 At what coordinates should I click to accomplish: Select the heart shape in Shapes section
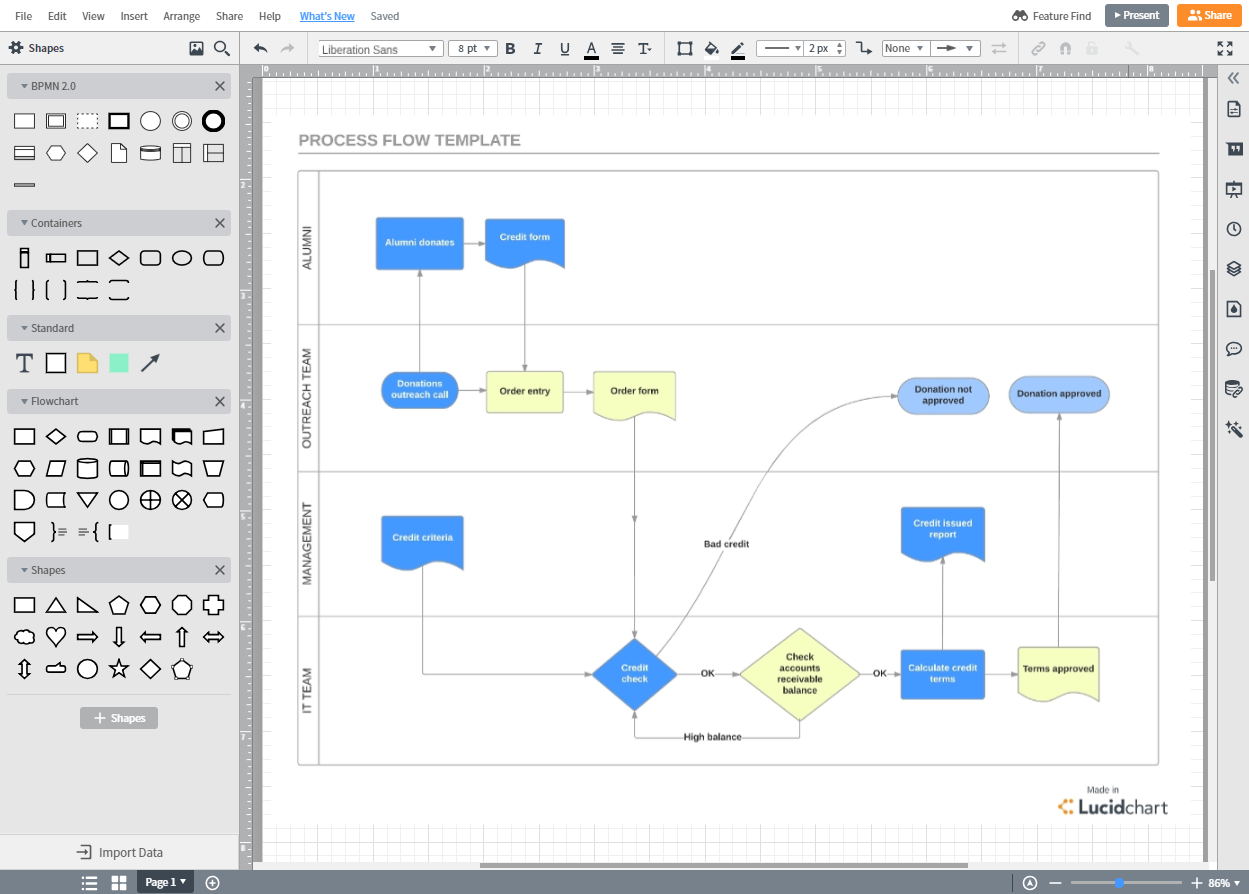click(56, 637)
